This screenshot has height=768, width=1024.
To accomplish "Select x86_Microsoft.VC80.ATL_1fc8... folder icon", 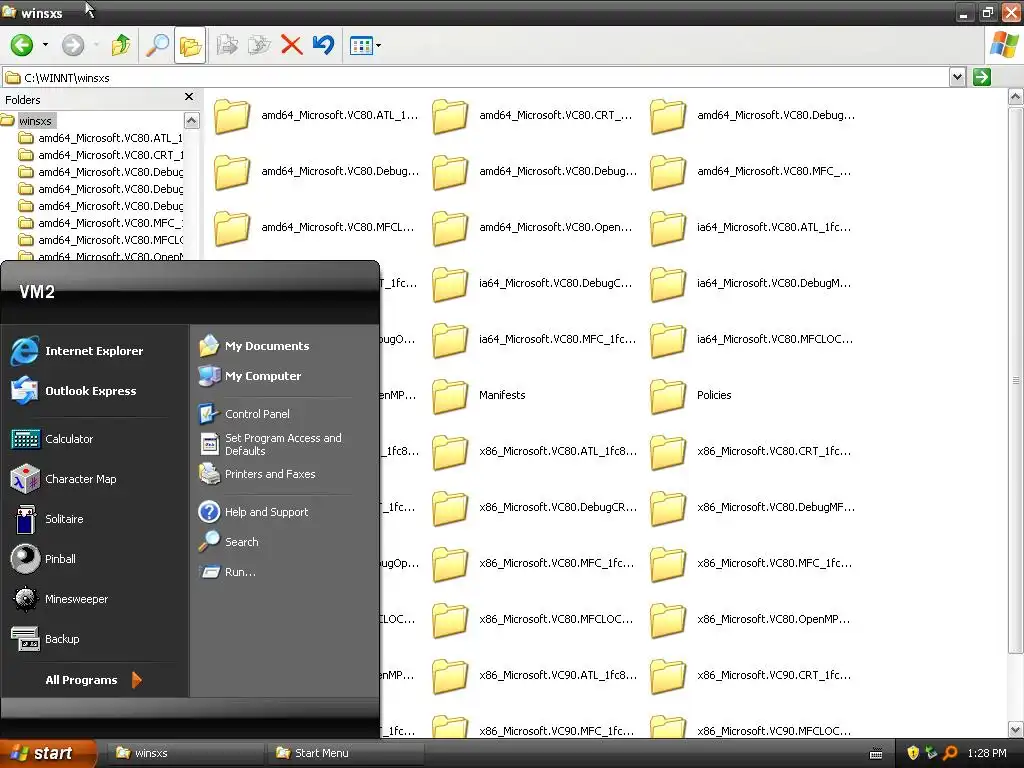I will click(x=450, y=451).
